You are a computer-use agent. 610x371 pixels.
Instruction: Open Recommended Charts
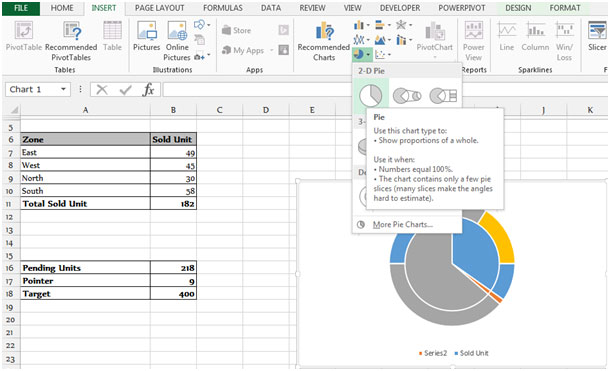(324, 41)
